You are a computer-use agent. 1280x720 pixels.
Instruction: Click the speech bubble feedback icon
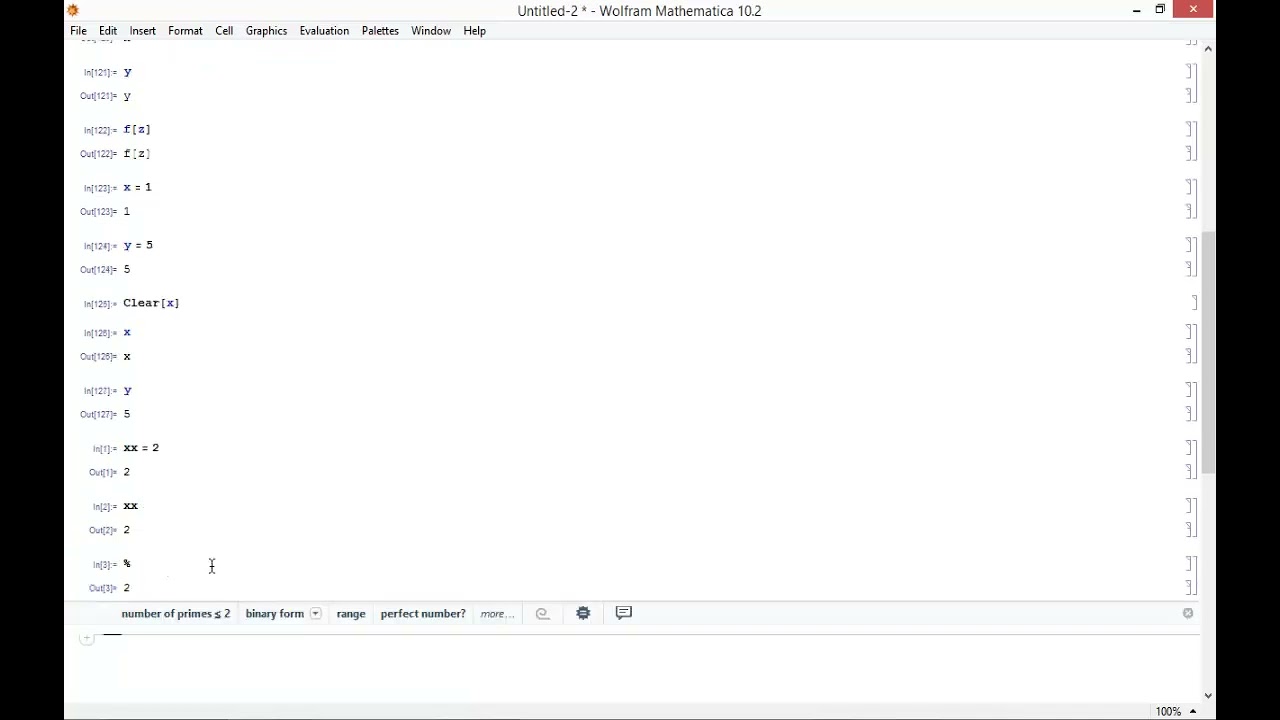point(623,613)
